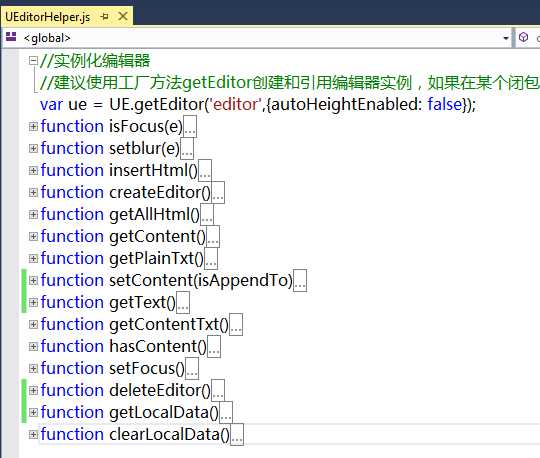
Task: Expand the getLocalData() function block
Action: tap(33, 413)
